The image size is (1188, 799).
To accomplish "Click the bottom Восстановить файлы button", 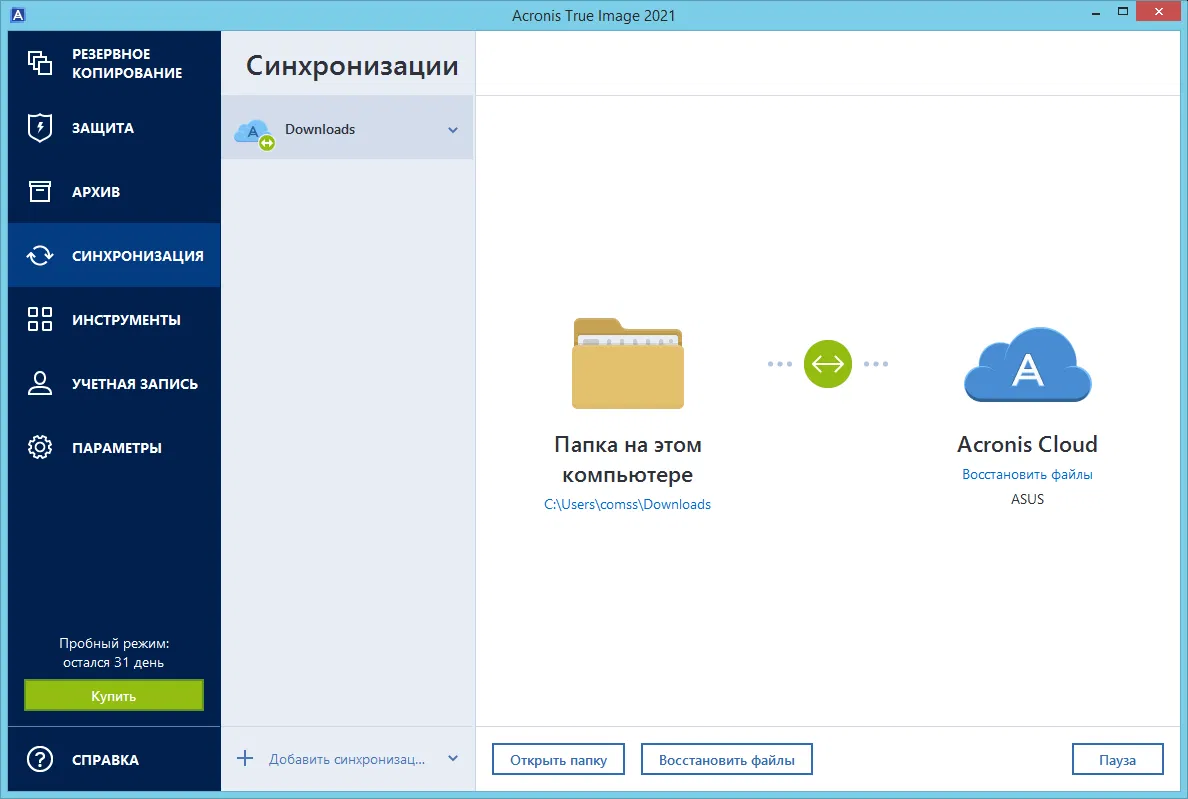I will (727, 760).
